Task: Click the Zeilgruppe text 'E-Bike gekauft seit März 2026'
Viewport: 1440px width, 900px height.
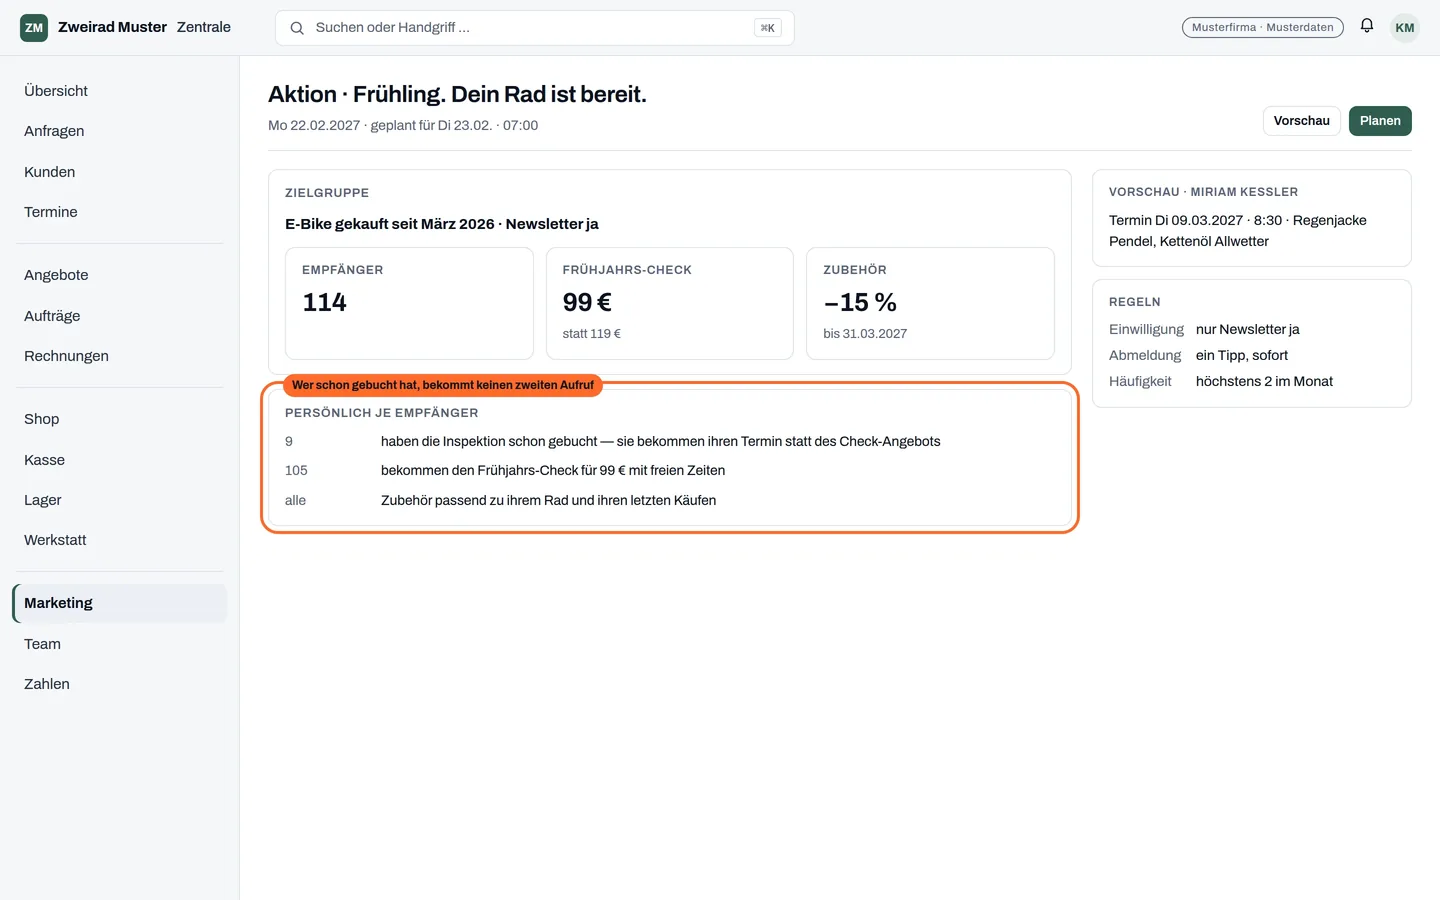Action: [x=390, y=224]
